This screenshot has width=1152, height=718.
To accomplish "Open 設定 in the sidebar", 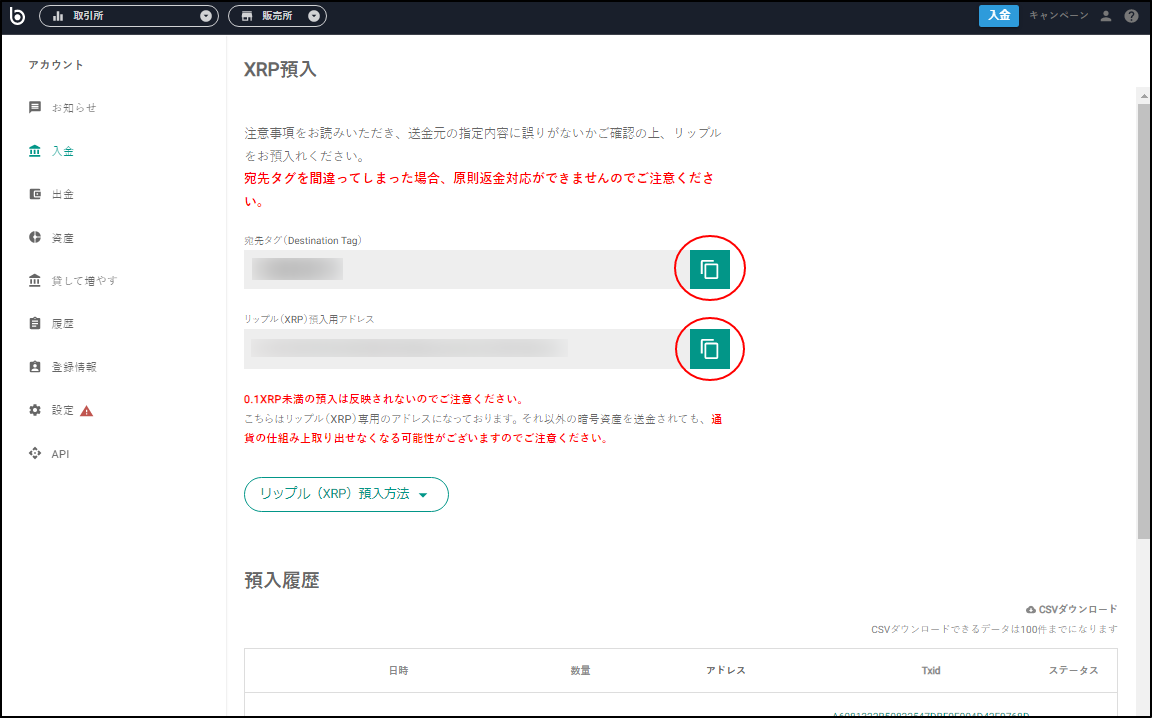I will pyautogui.click(x=62, y=411).
